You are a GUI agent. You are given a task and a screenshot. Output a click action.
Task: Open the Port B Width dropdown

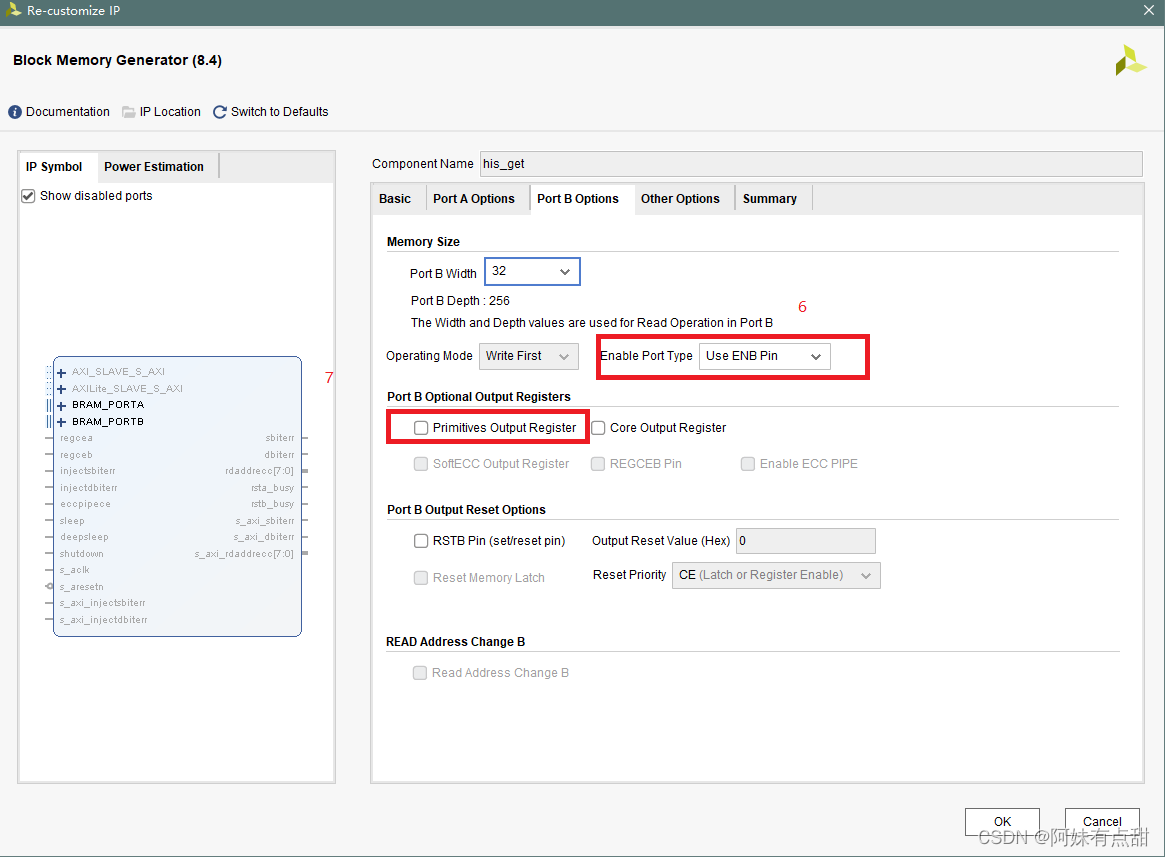(x=532, y=272)
